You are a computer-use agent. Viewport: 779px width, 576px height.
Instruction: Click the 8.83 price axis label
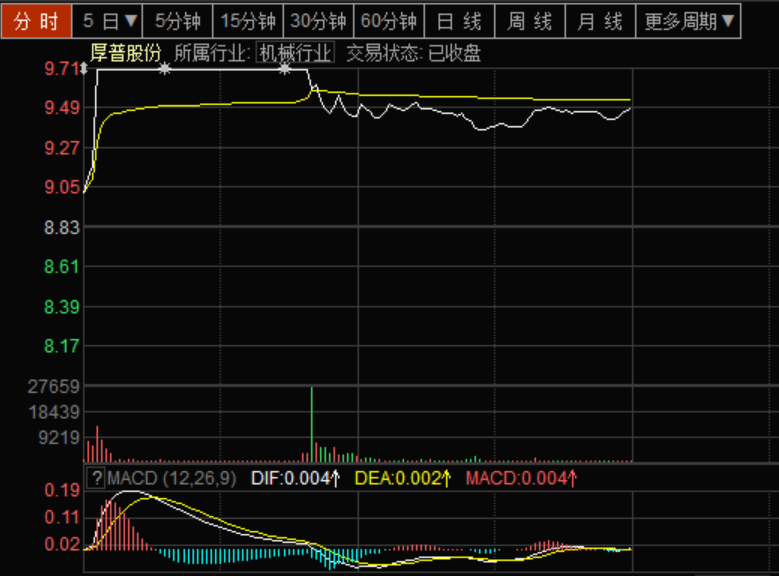coord(62,227)
